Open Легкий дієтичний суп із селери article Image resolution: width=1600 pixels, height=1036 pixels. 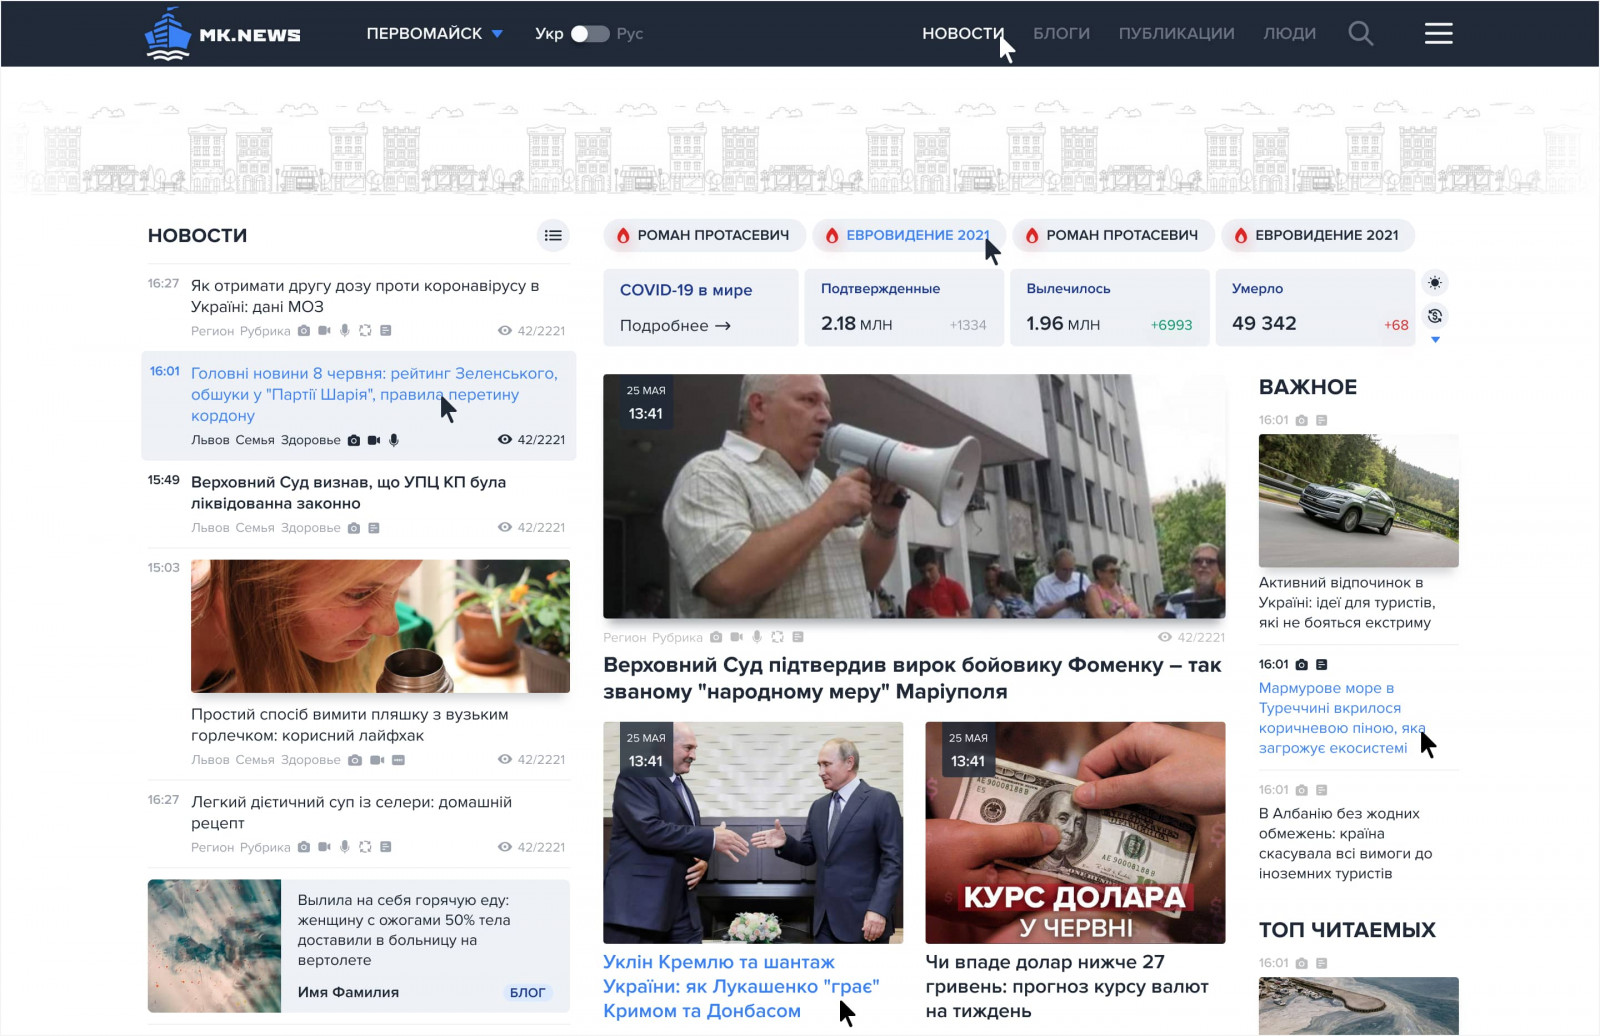pos(351,812)
